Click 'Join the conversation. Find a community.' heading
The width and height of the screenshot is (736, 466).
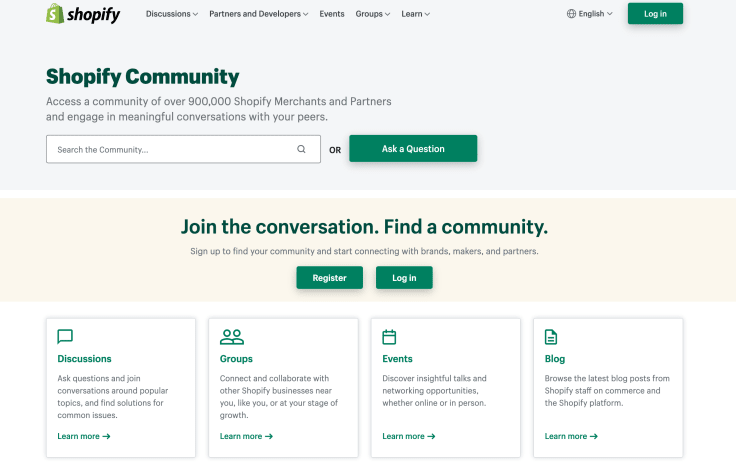[x=364, y=227]
